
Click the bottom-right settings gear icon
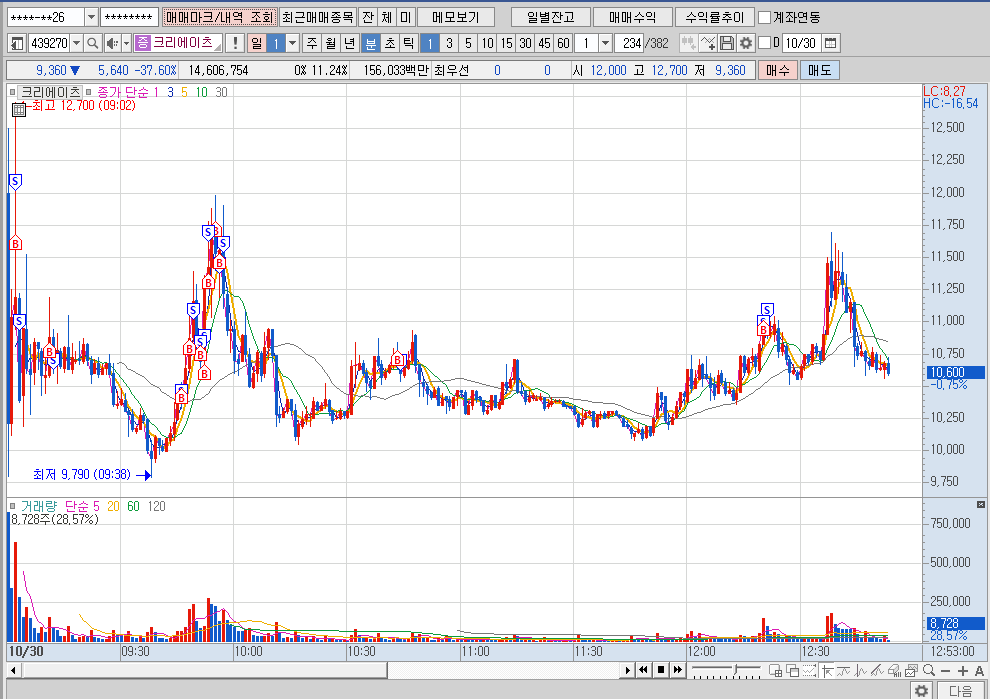(922, 690)
